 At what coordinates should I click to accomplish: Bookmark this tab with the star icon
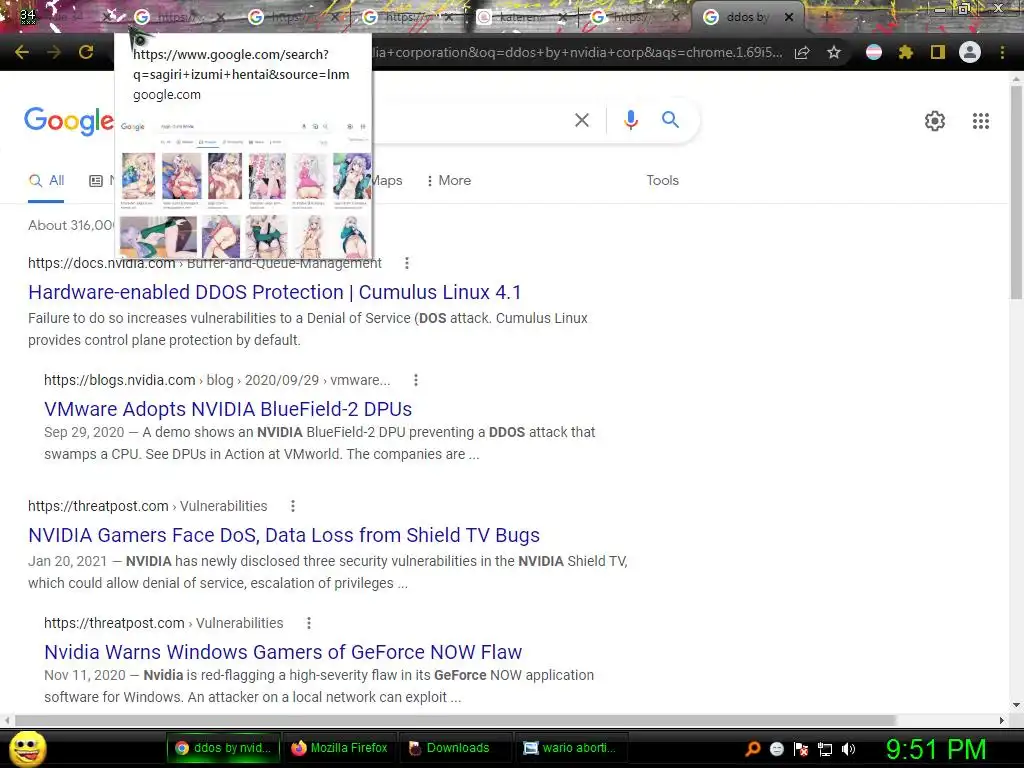[x=834, y=53]
